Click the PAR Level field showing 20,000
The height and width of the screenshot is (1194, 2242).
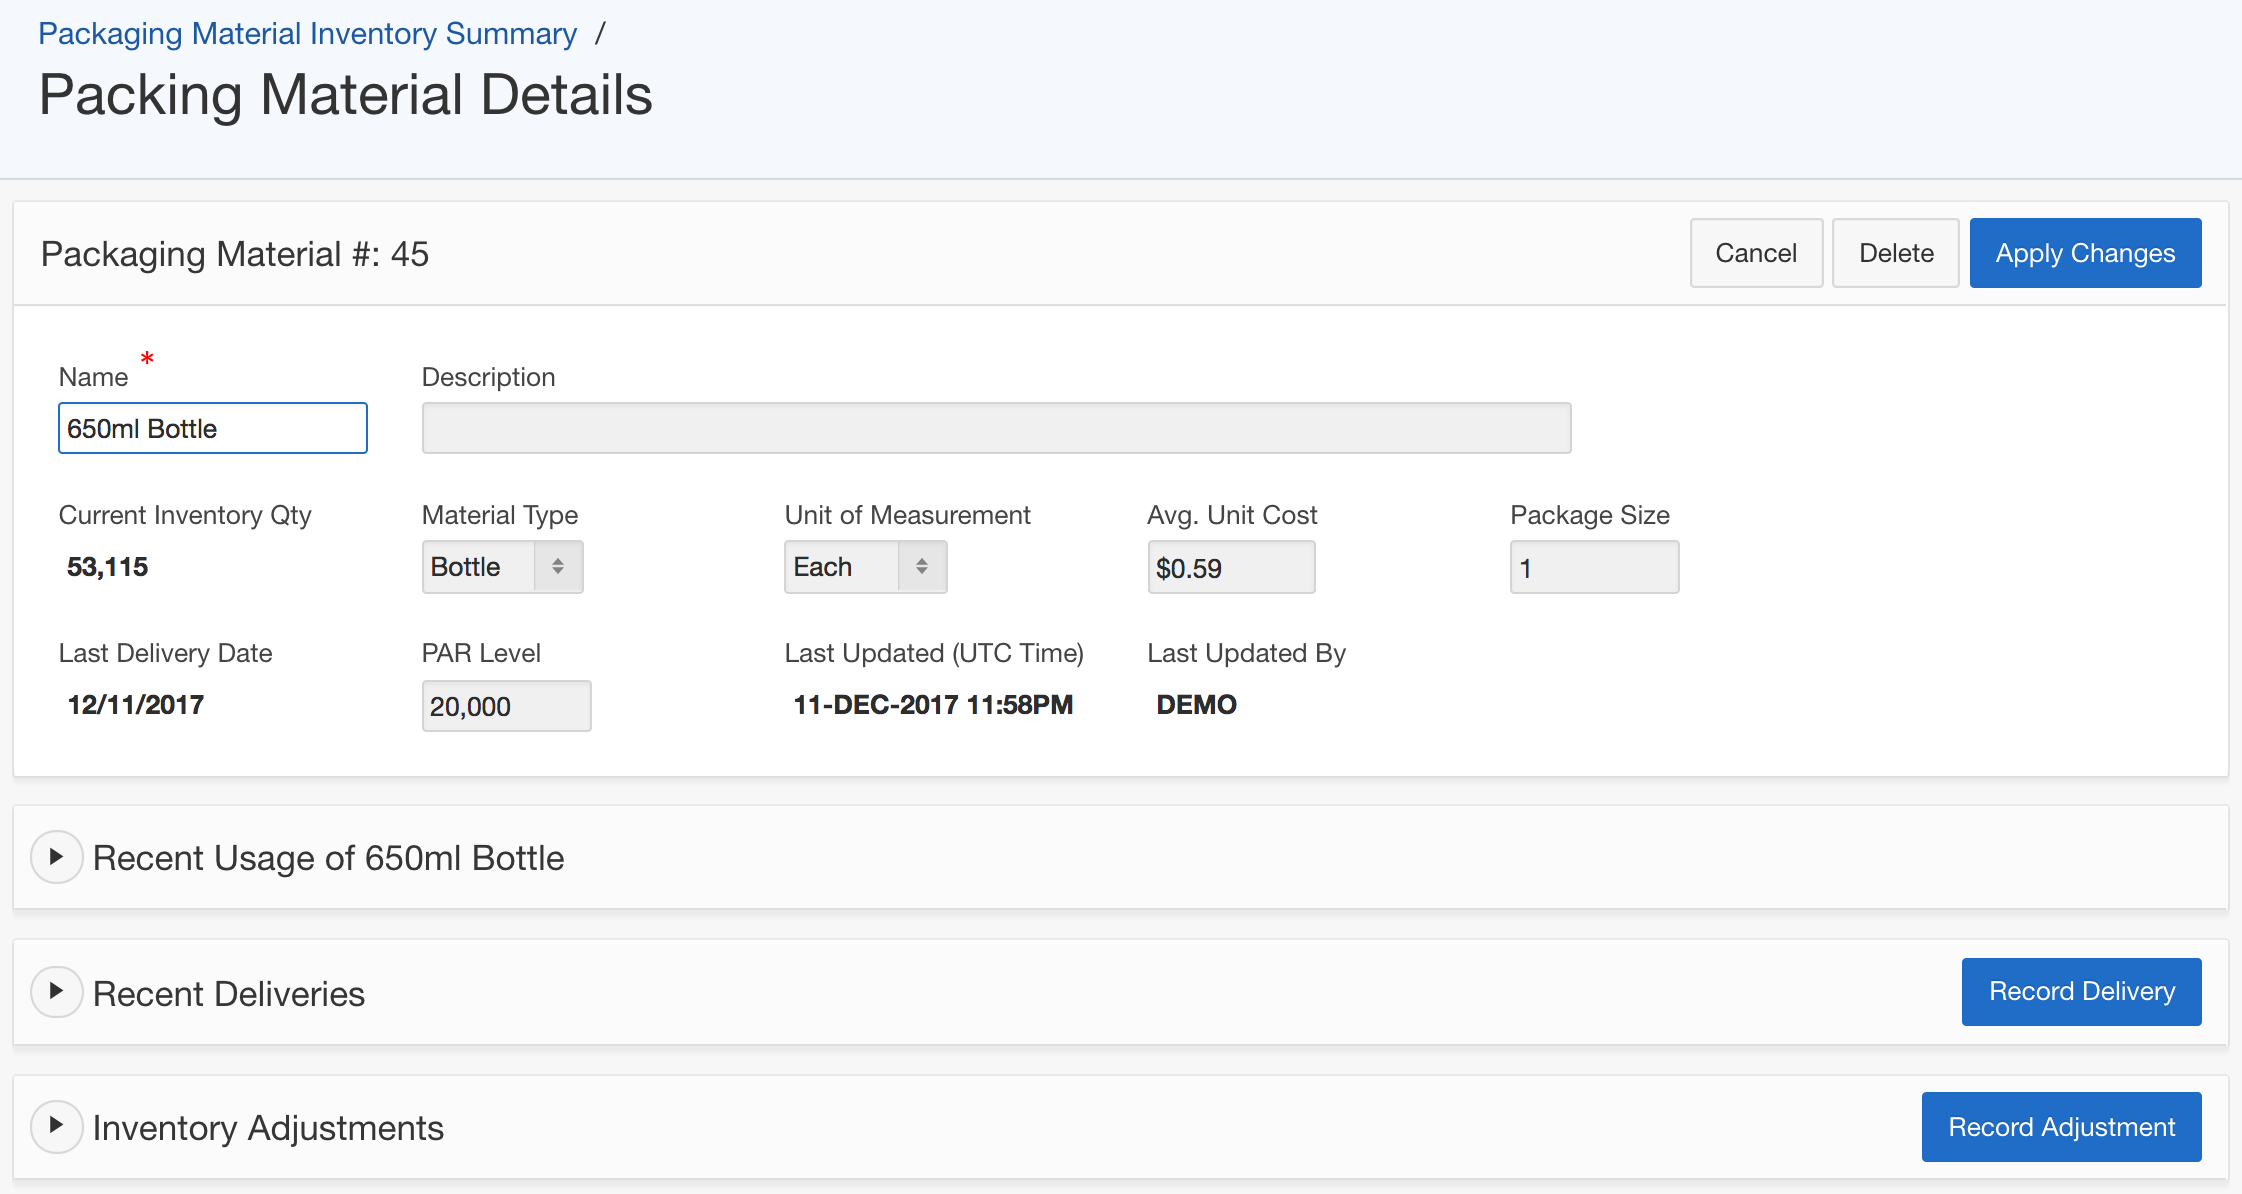point(505,706)
